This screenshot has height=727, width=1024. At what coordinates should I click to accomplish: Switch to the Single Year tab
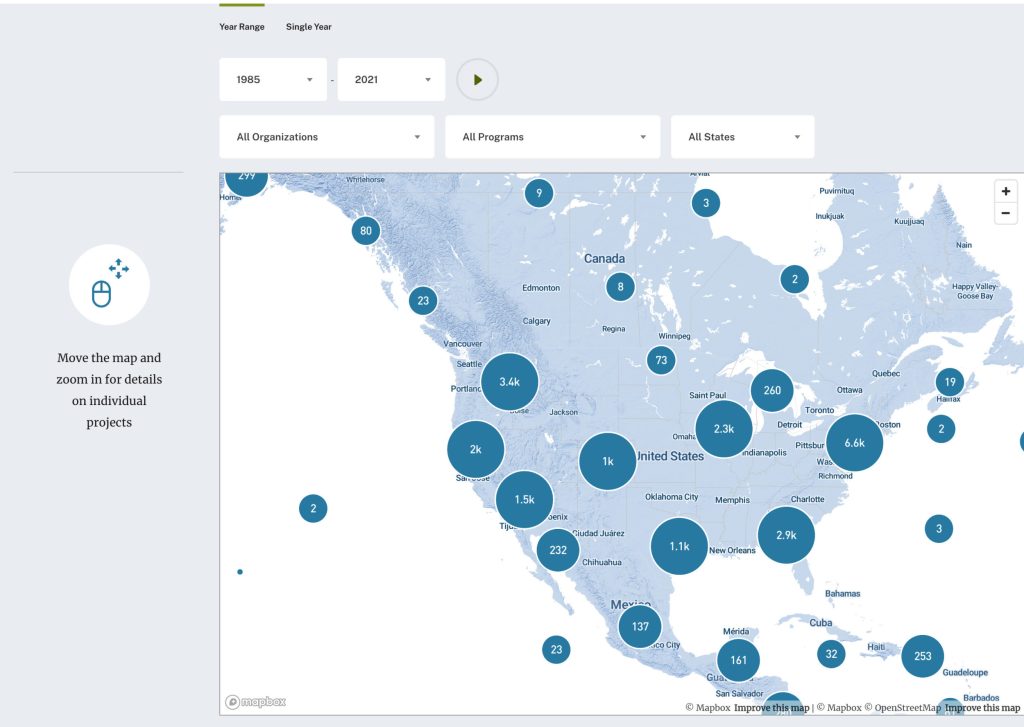point(308,27)
